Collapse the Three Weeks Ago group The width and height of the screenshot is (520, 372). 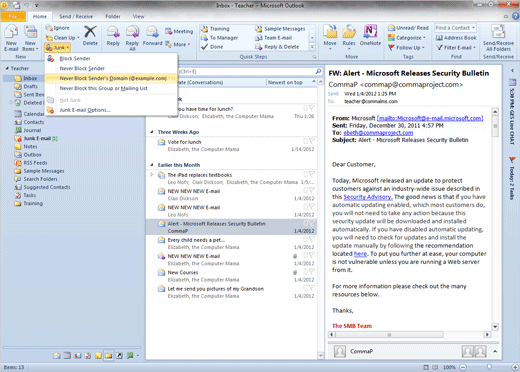152,132
